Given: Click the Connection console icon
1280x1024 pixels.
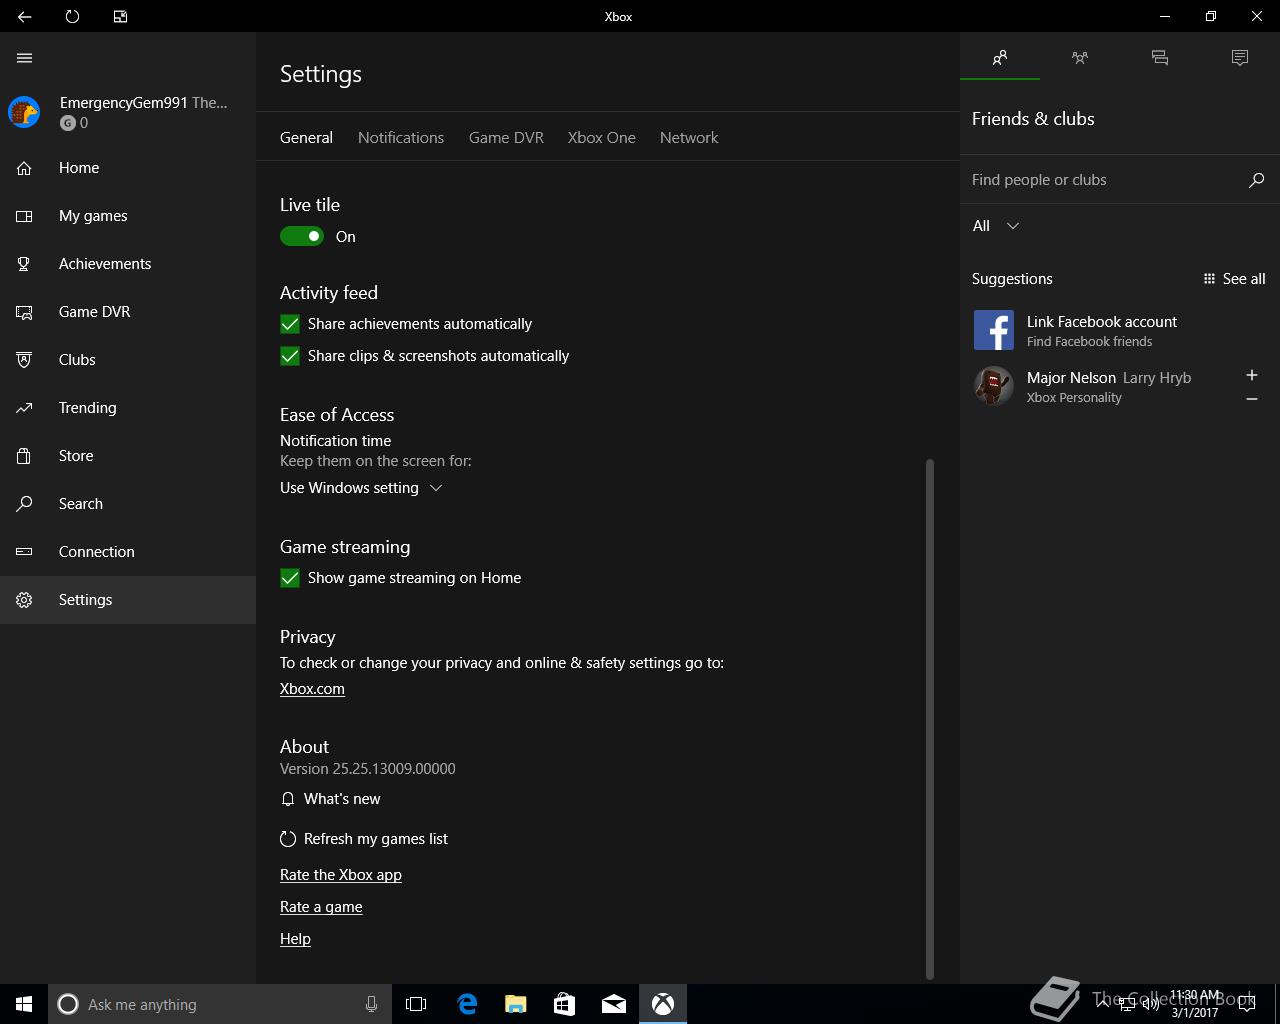Looking at the screenshot, I should pos(24,552).
